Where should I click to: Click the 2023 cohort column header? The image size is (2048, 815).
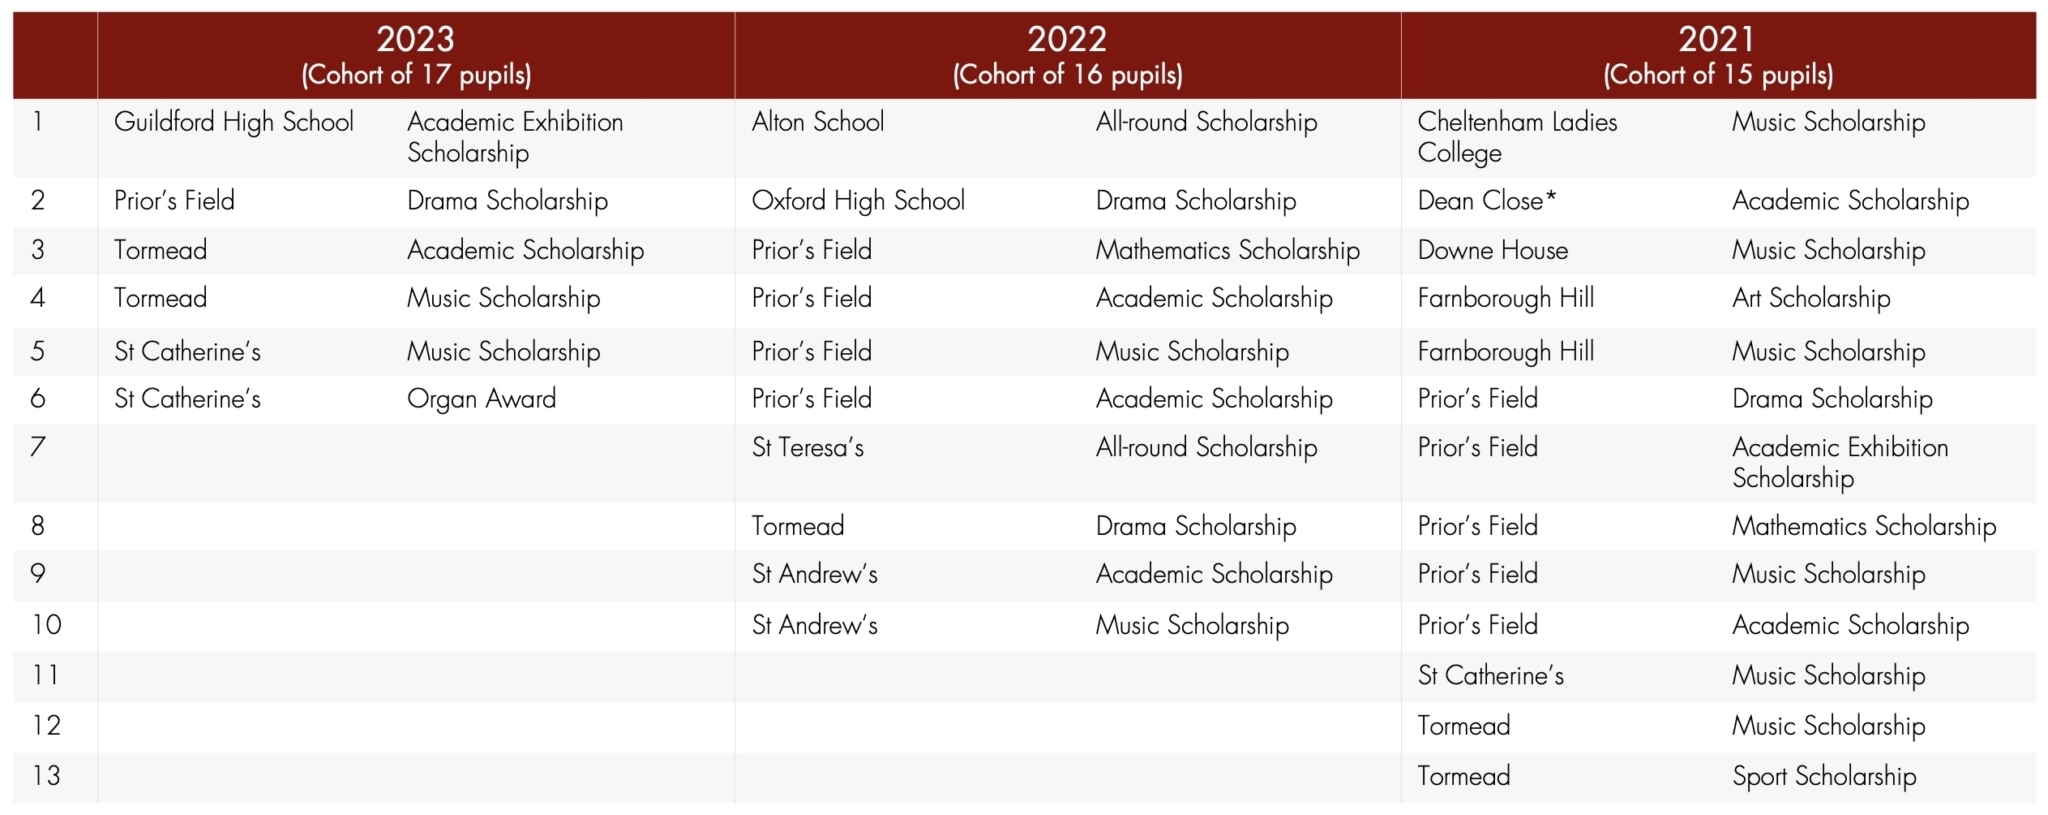pos(416,55)
